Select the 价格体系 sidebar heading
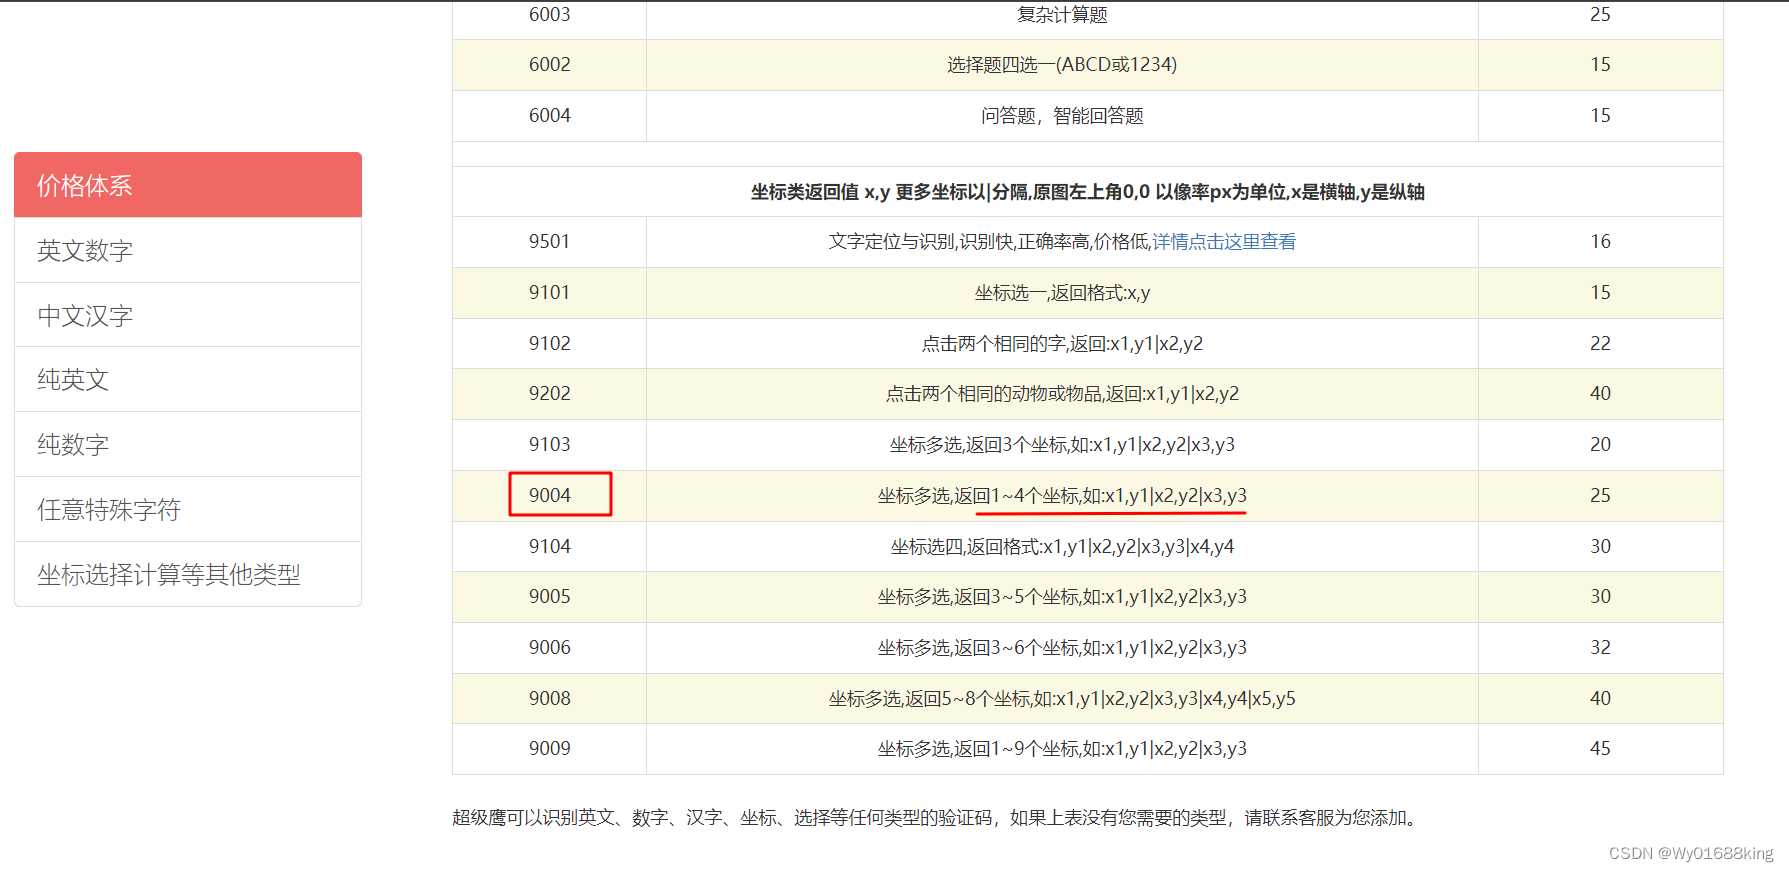The image size is (1789, 872). (188, 185)
